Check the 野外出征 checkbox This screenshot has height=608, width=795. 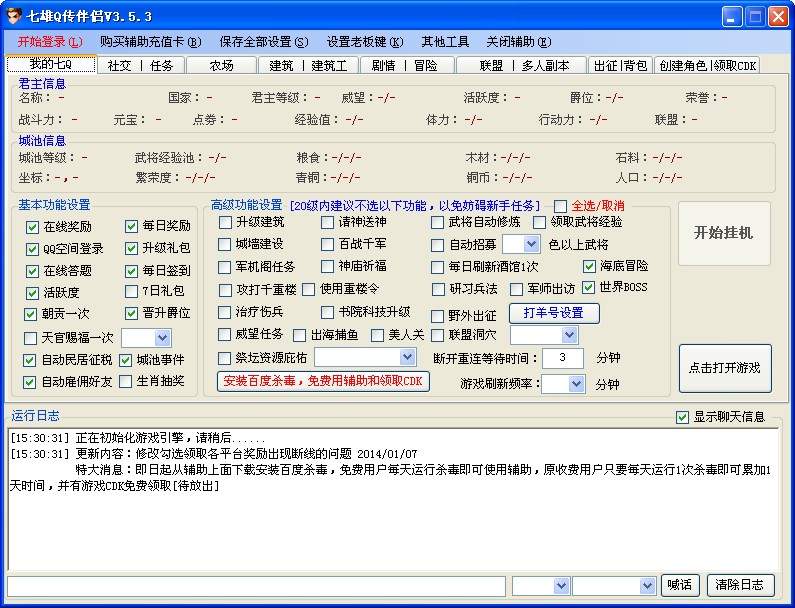coord(437,316)
